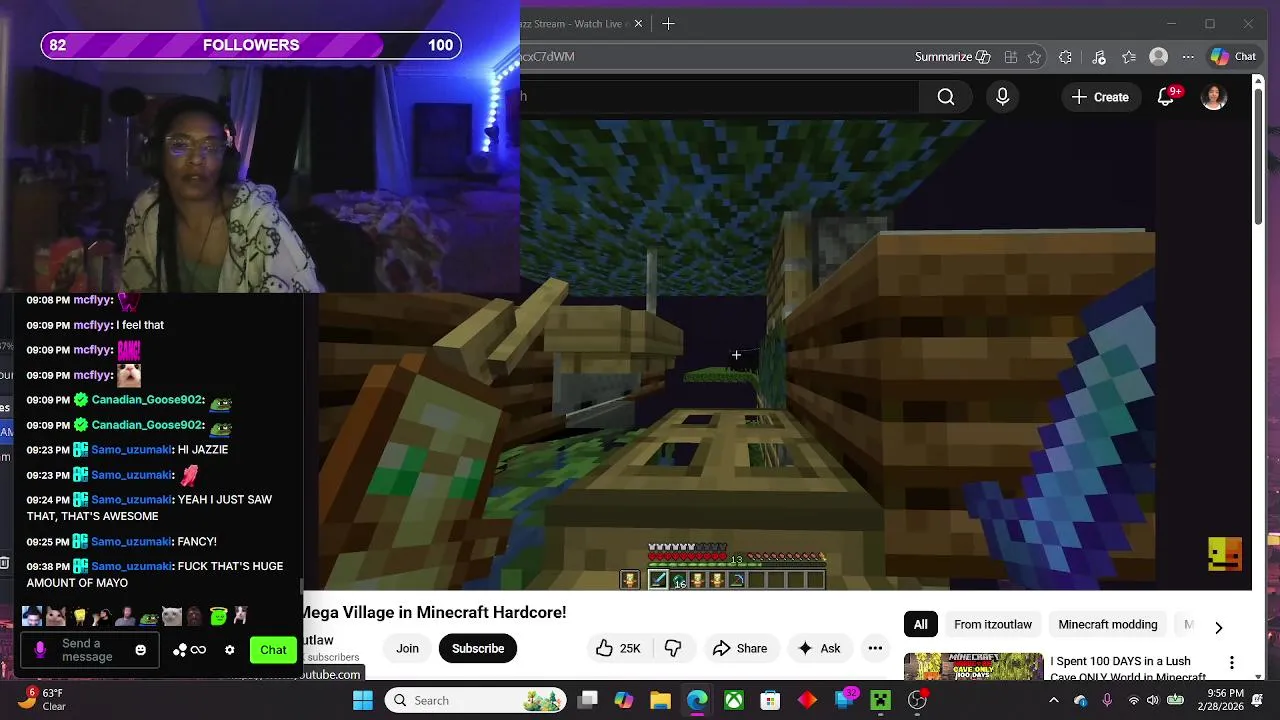Open the favorites list icon in the browser toolbar

(x=1129, y=57)
